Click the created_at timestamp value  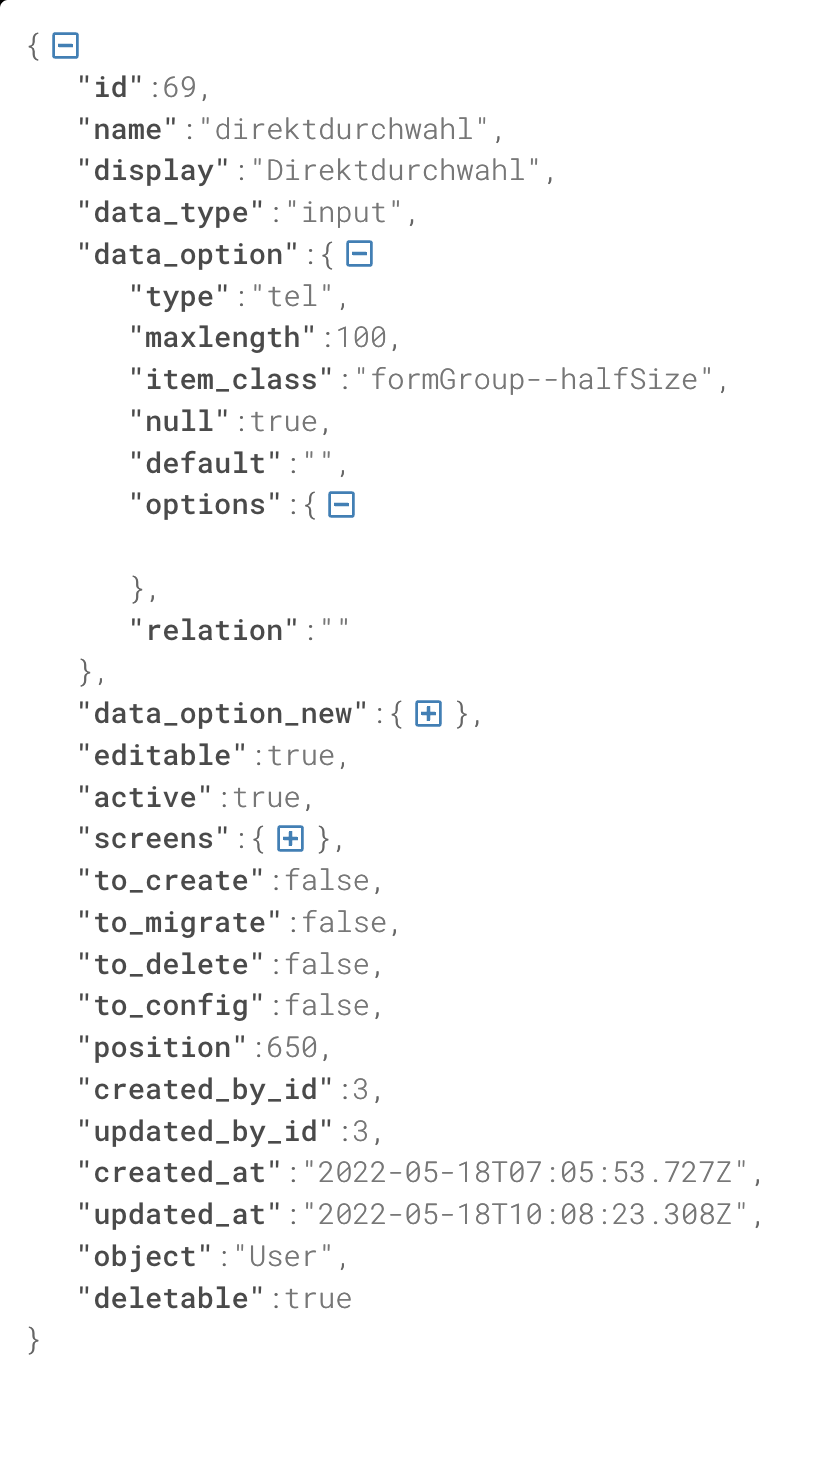coord(525,1173)
